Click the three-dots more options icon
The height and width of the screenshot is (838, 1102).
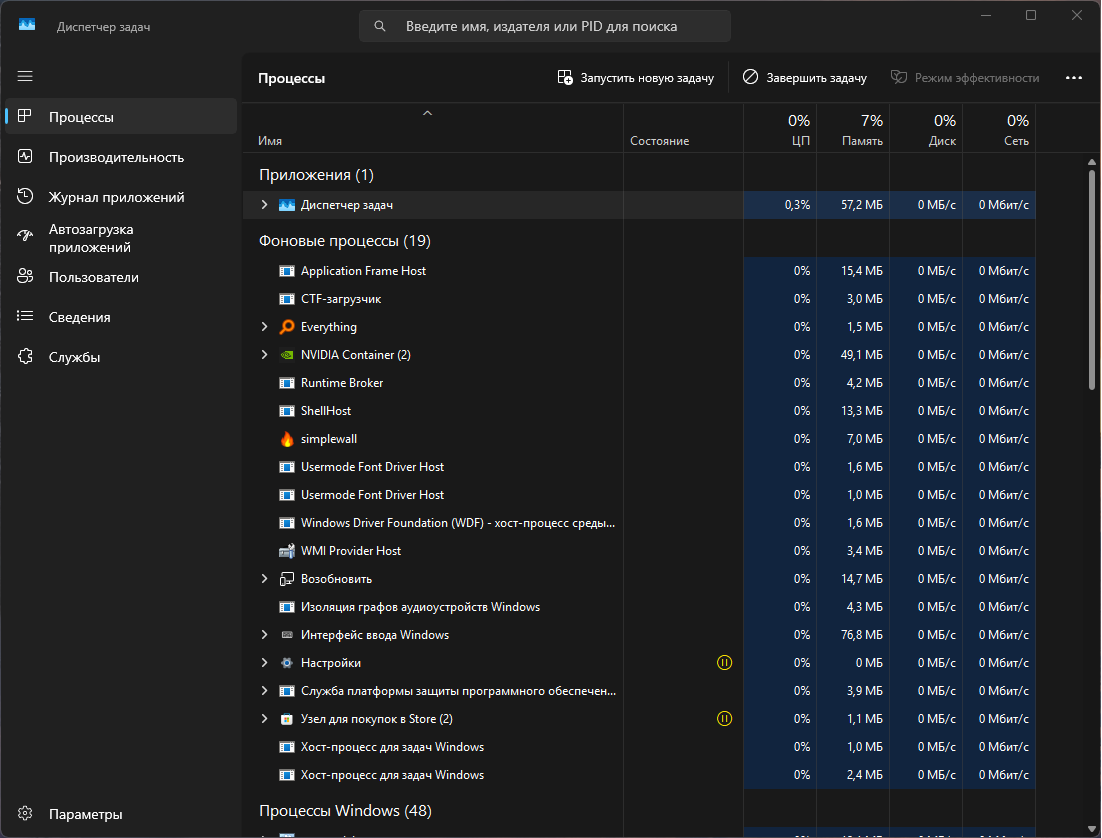1074,78
